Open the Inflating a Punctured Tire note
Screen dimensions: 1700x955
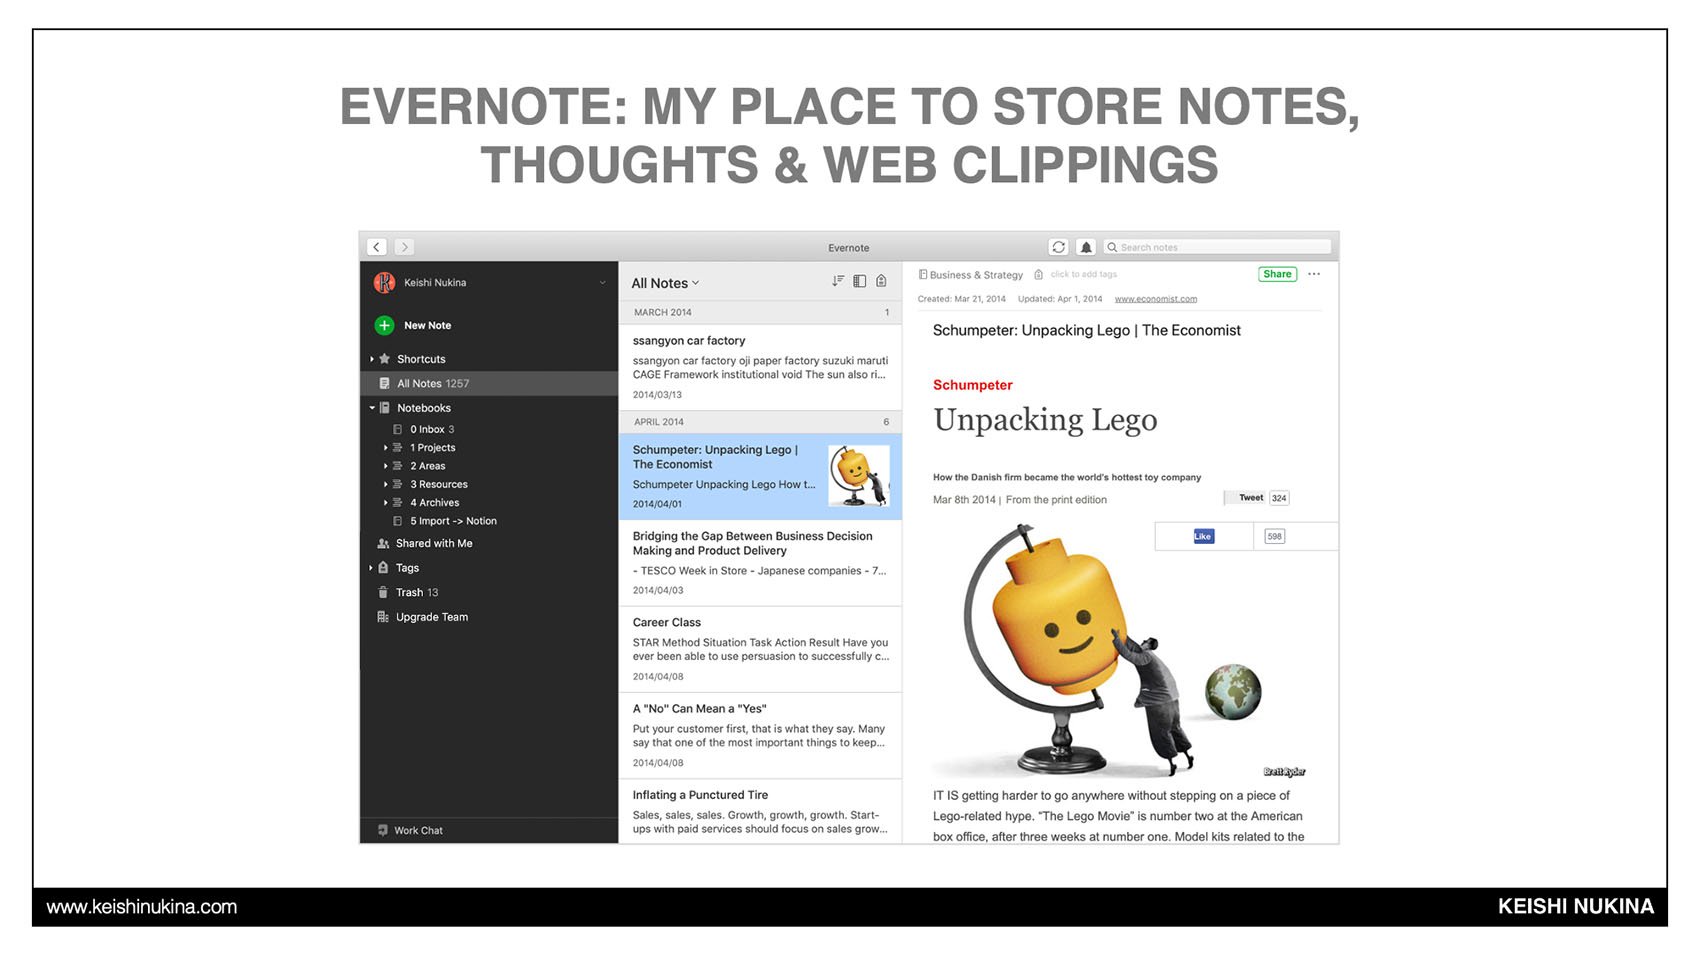coord(760,811)
